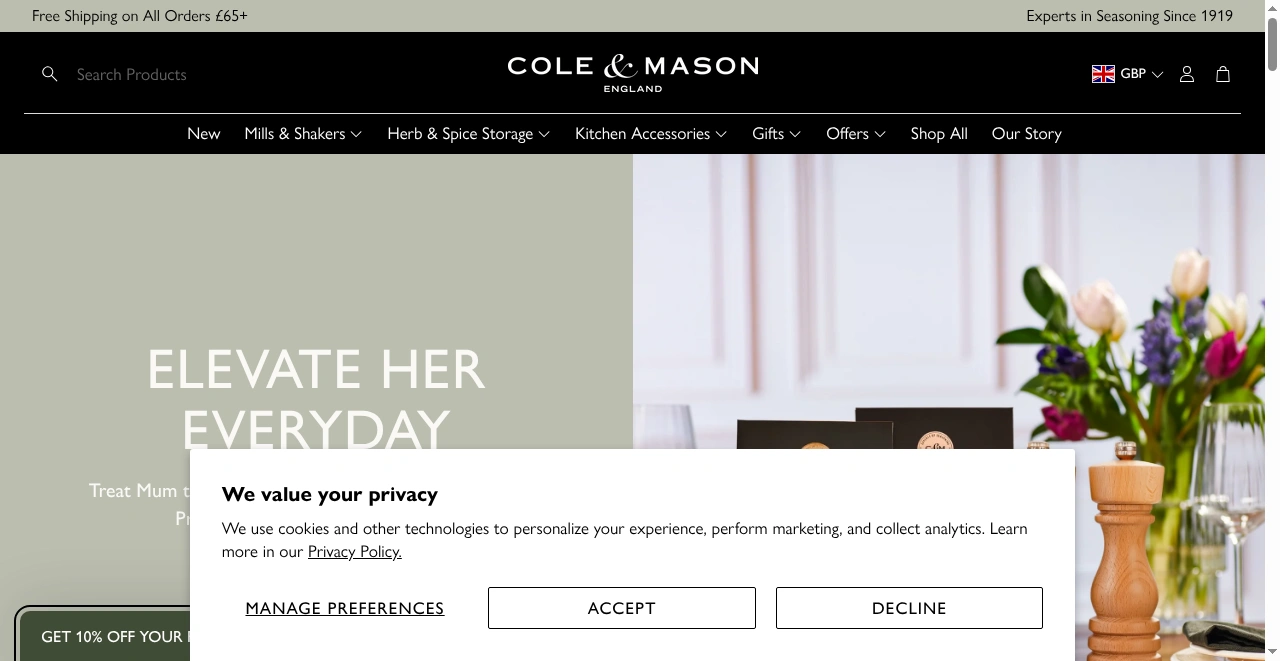Viewport: 1280px width, 661px height.
Task: Open the Privacy Policy link
Action: [x=354, y=550]
